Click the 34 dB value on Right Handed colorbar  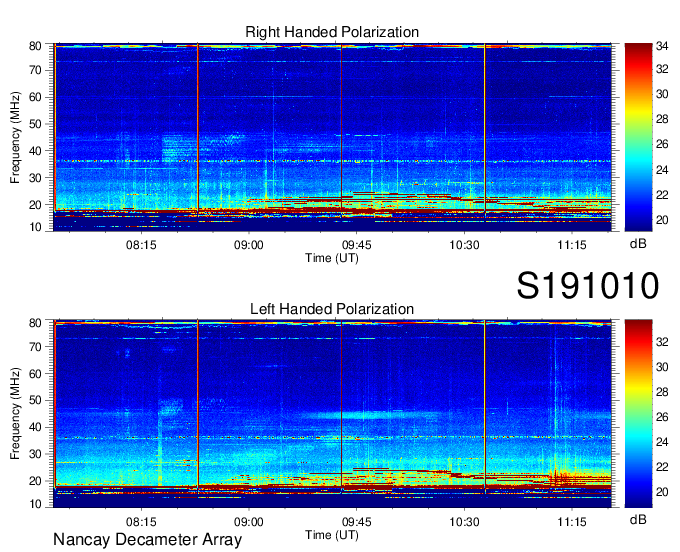pyautogui.click(x=662, y=46)
